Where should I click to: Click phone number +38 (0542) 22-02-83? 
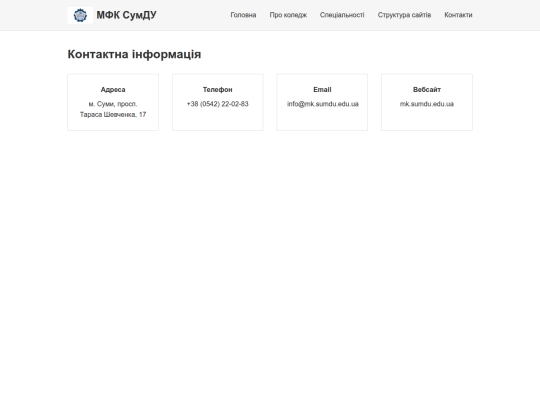(x=218, y=104)
